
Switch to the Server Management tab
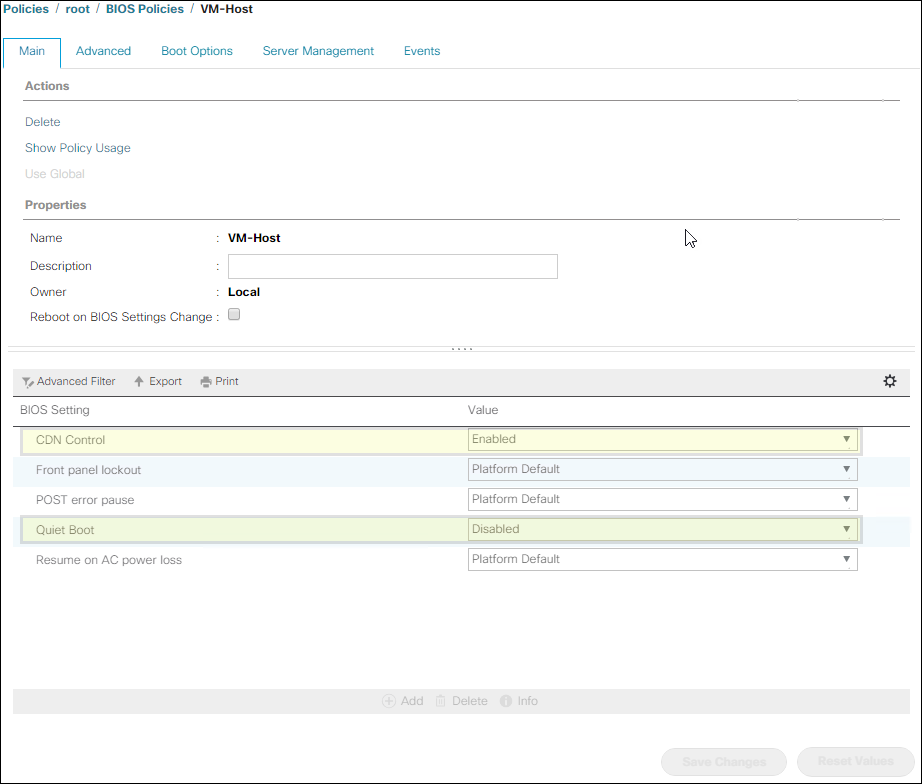tap(318, 51)
